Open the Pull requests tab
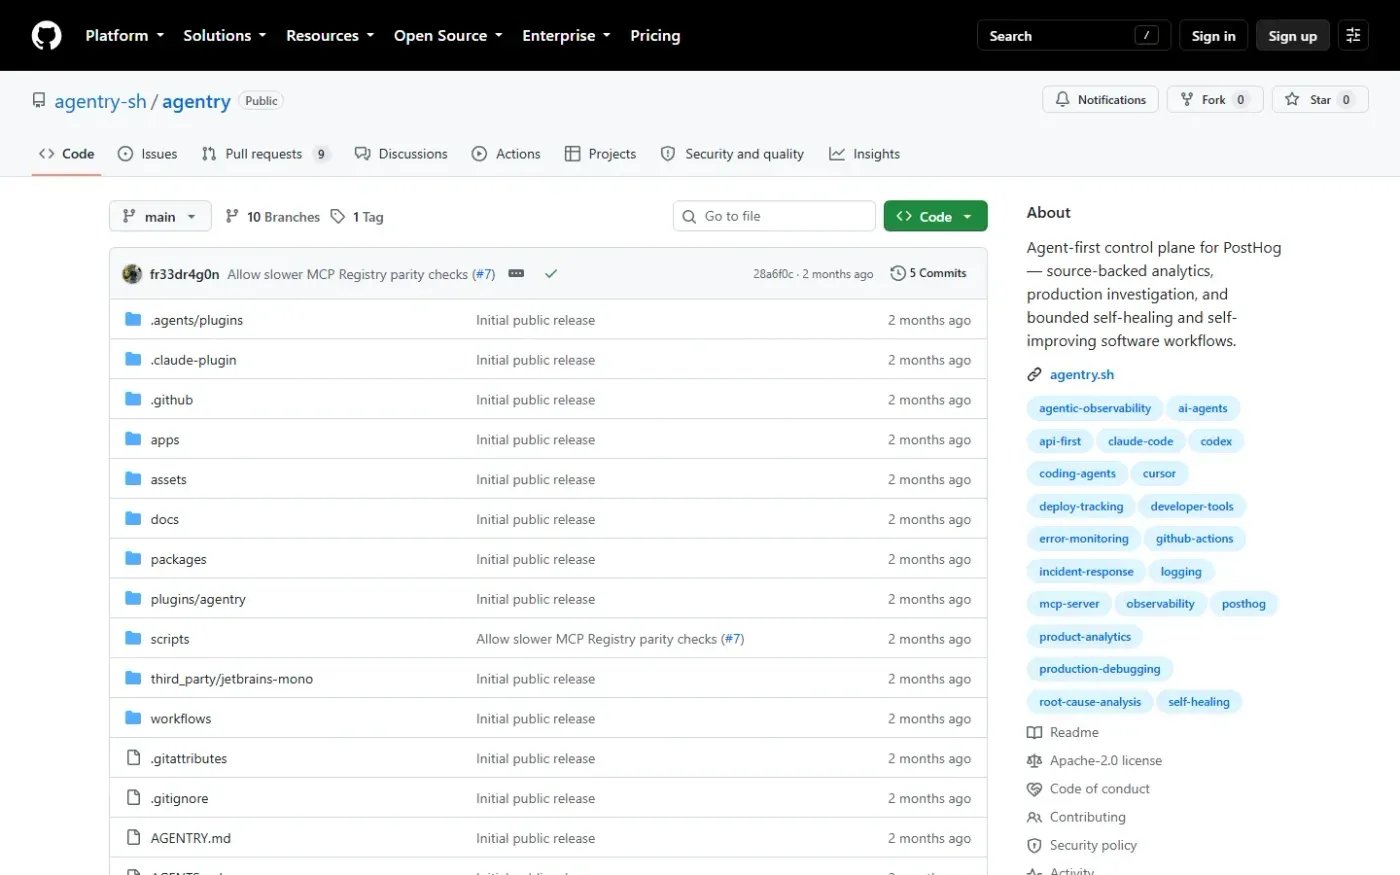 pyautogui.click(x=265, y=154)
